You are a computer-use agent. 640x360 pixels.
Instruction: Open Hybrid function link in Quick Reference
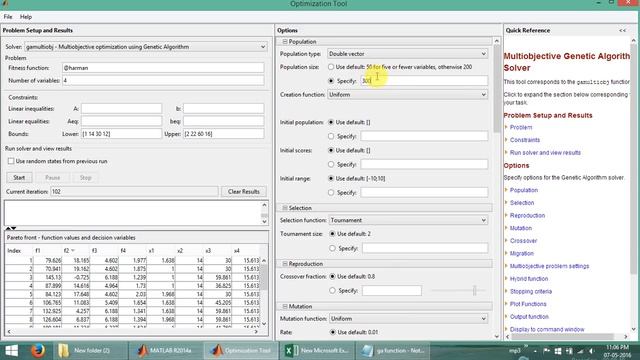click(x=529, y=279)
